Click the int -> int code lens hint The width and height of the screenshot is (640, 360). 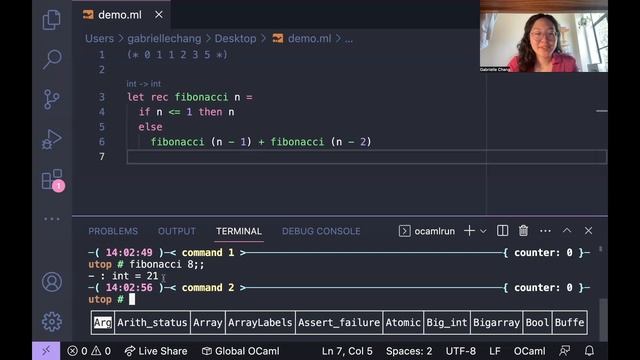[144, 84]
